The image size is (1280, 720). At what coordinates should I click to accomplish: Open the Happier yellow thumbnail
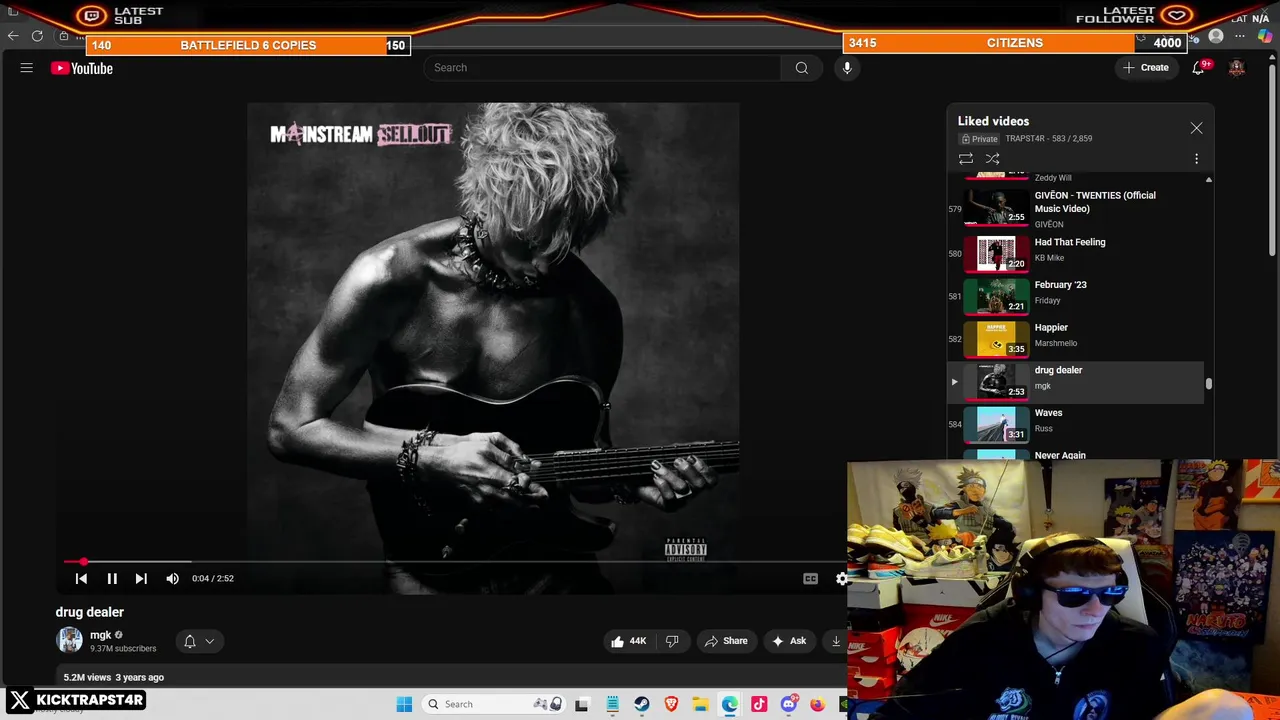tap(996, 339)
